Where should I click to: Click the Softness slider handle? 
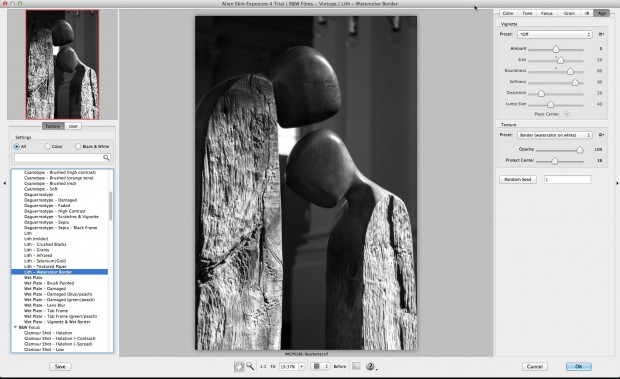click(575, 82)
